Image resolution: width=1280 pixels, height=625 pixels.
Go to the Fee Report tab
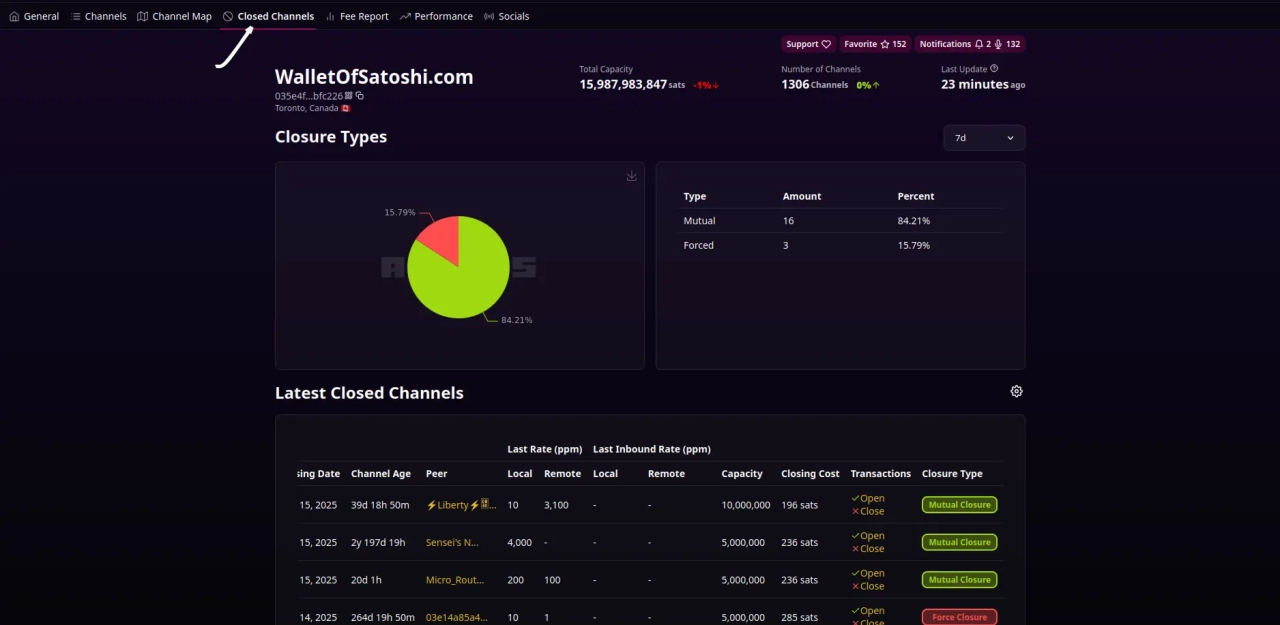click(357, 16)
